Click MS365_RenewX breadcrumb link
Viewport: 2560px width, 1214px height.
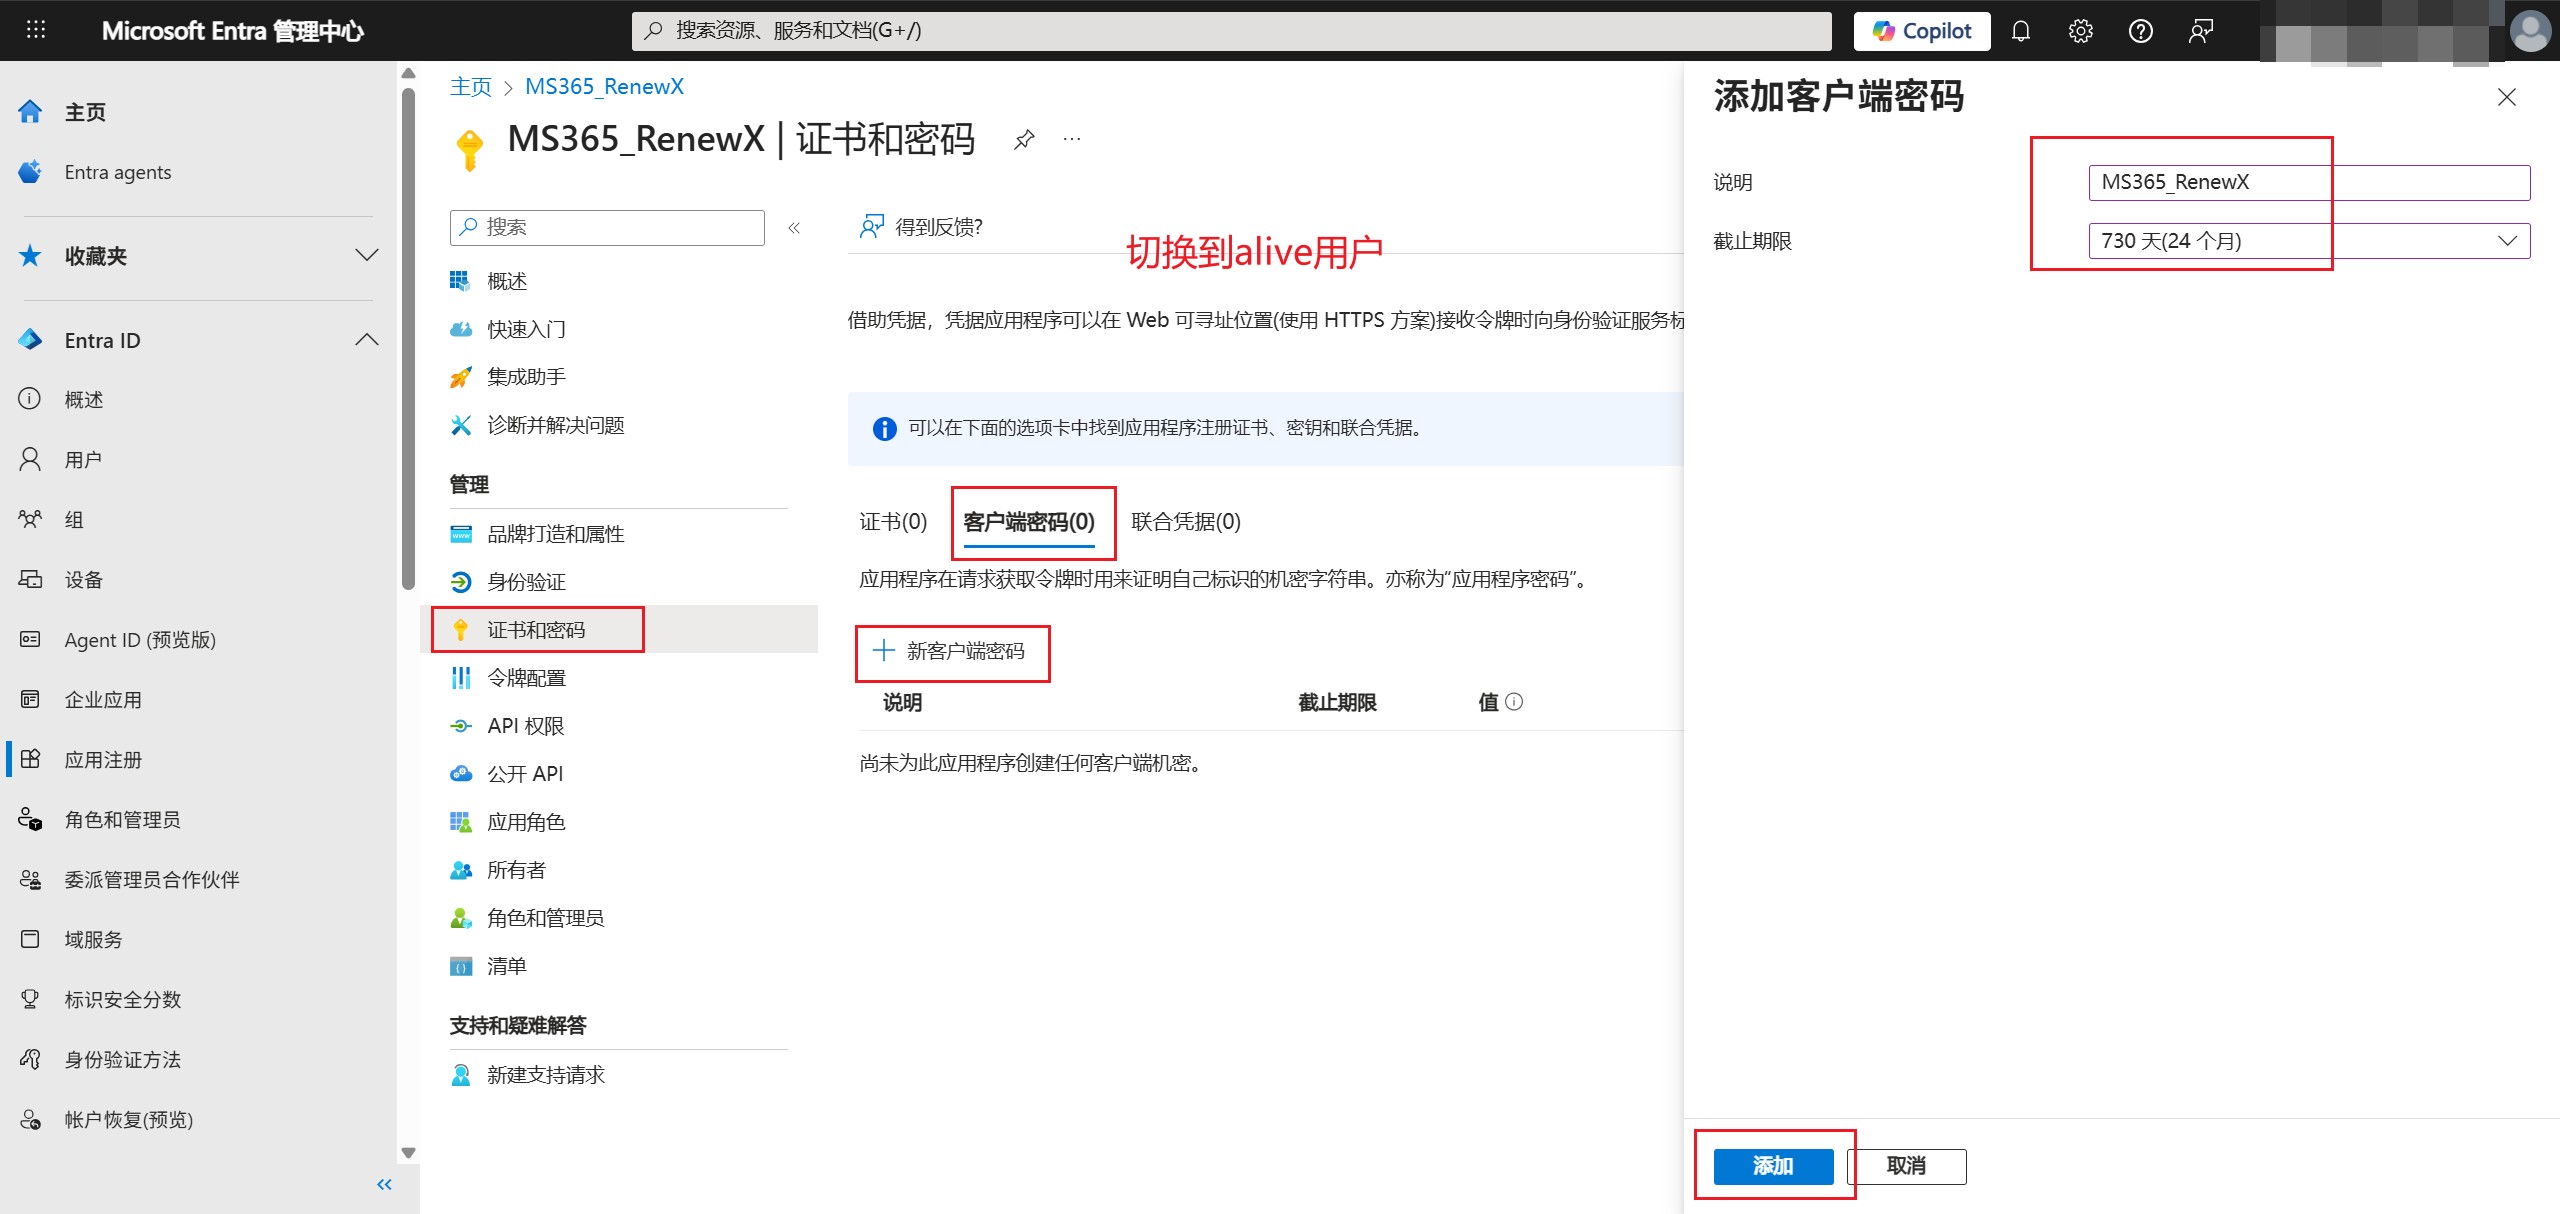click(x=604, y=87)
